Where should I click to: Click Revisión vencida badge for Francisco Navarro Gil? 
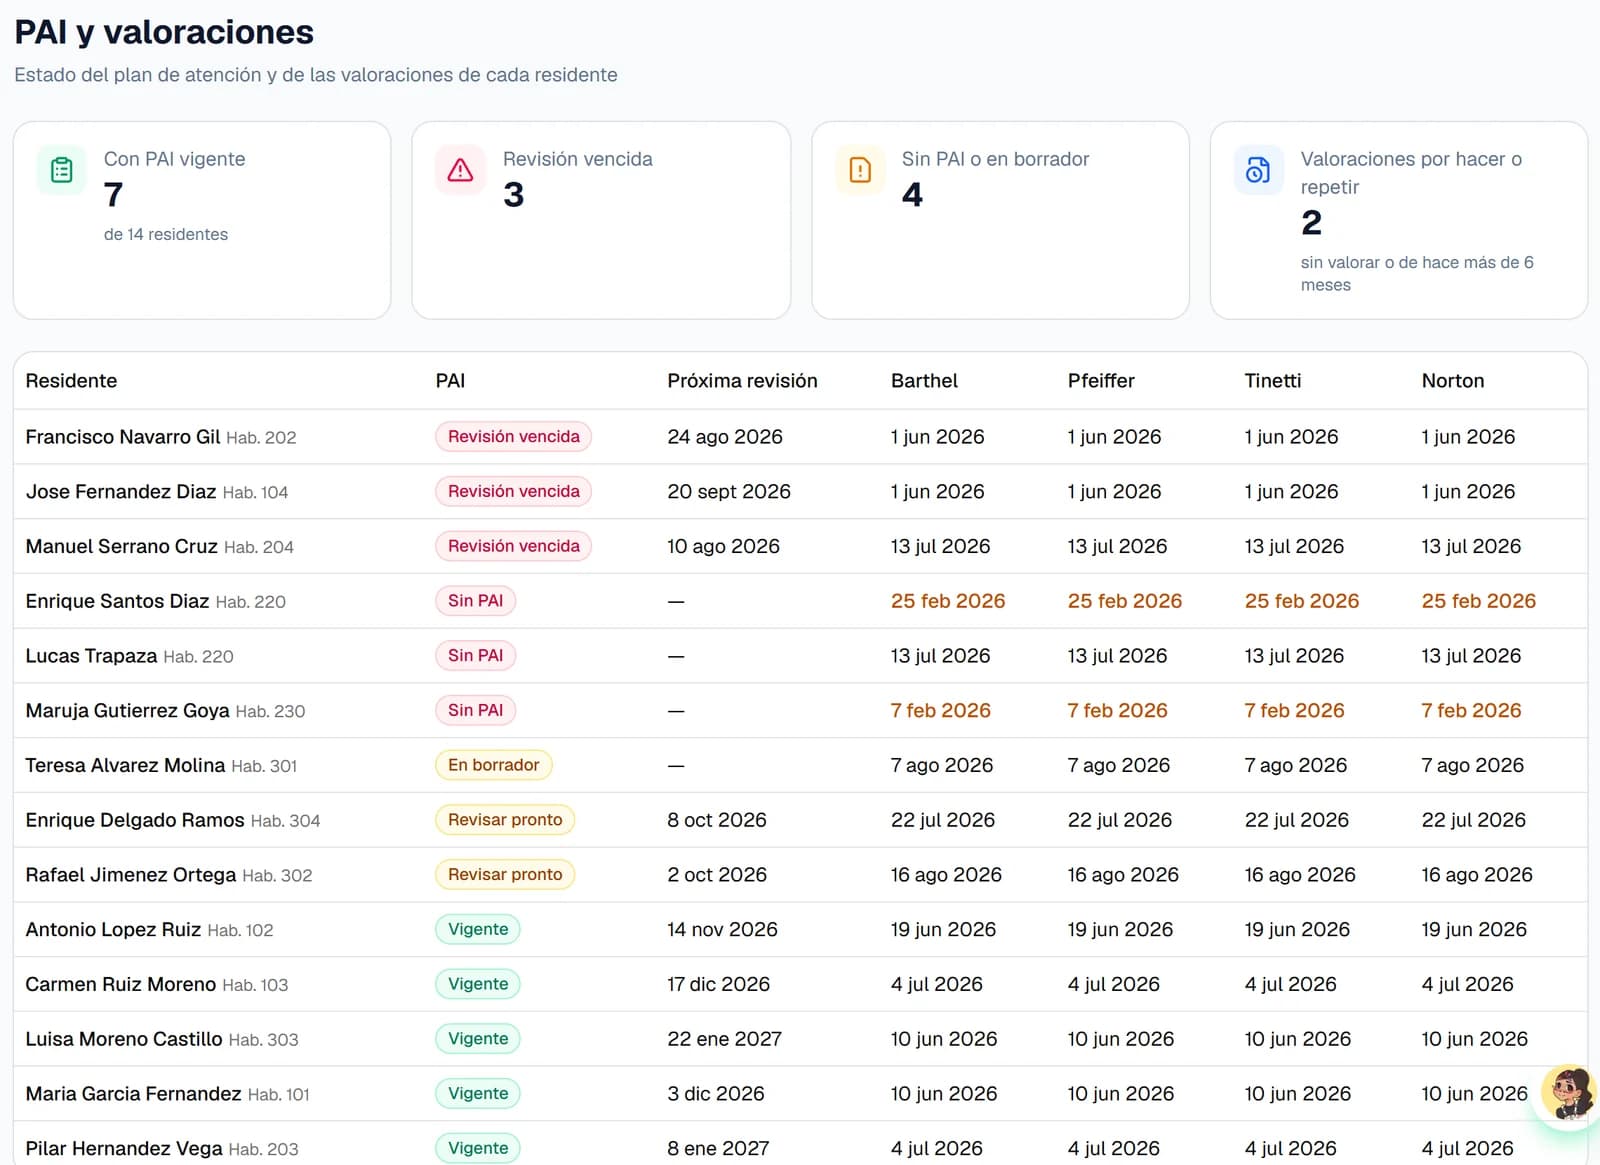point(513,437)
